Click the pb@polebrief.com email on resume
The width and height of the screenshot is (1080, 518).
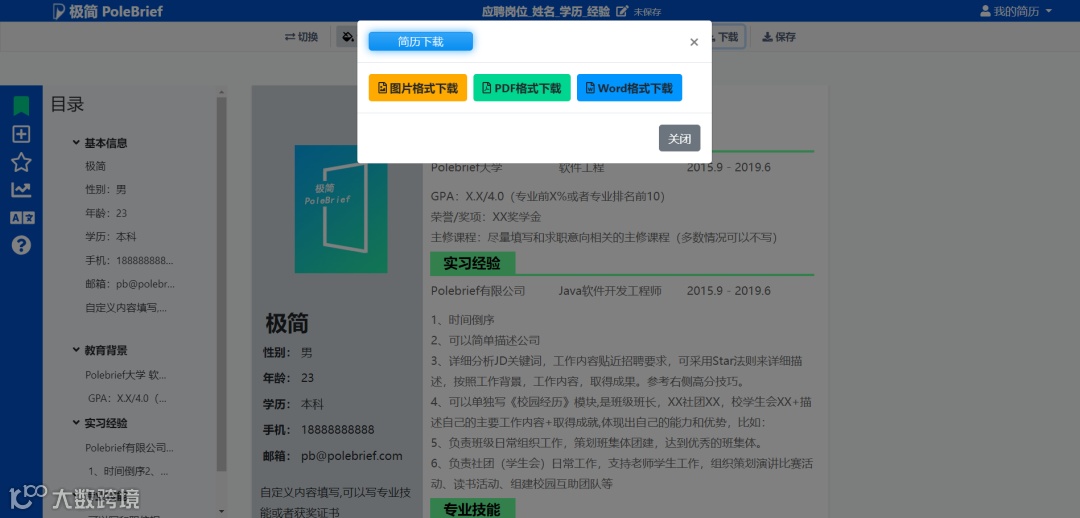pos(351,456)
